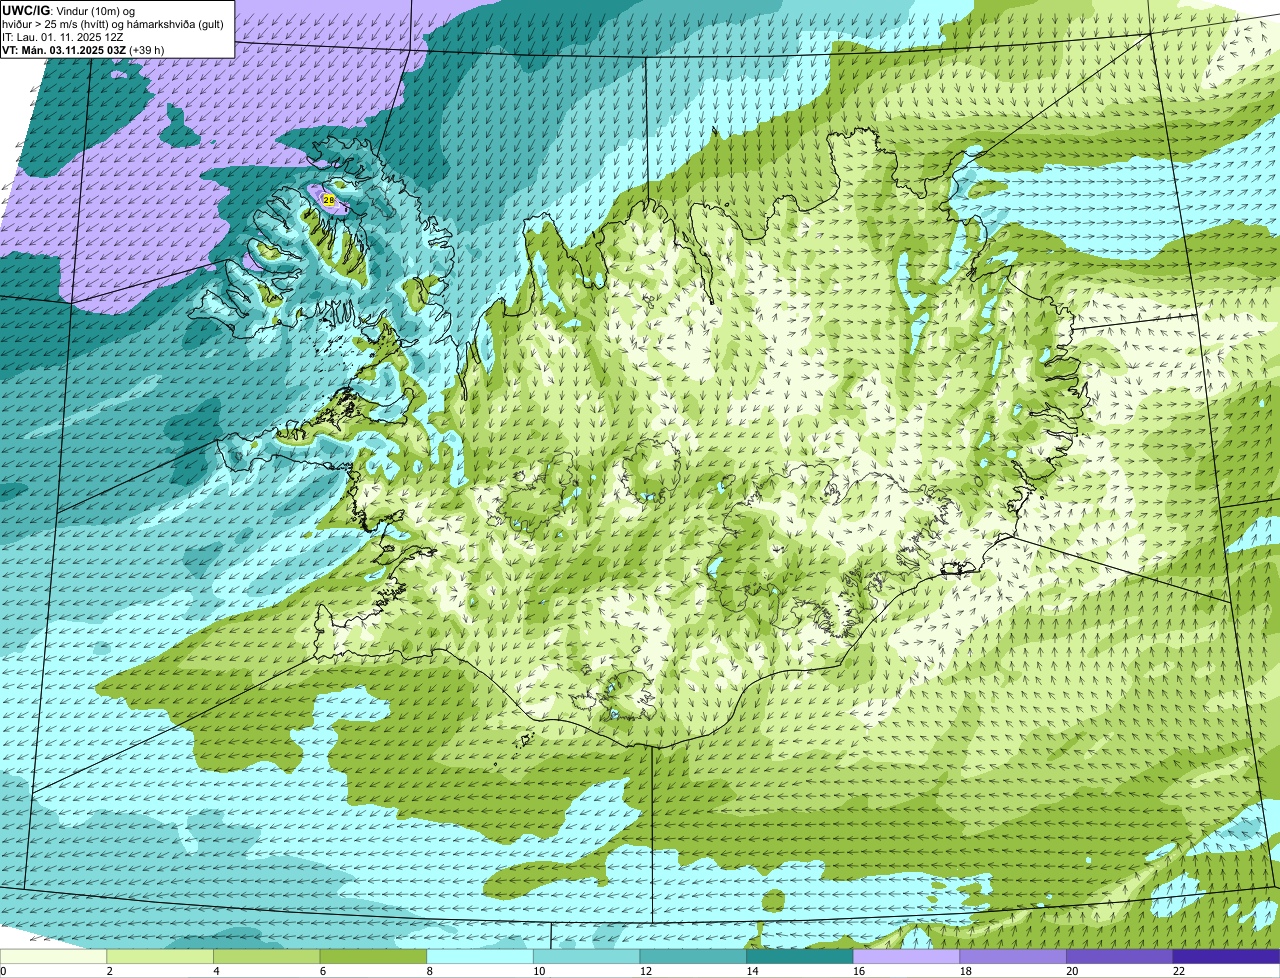The width and height of the screenshot is (1280, 978).
Task: Select the 6–8 m/s olive green legend swatch
Action: (x=373, y=957)
